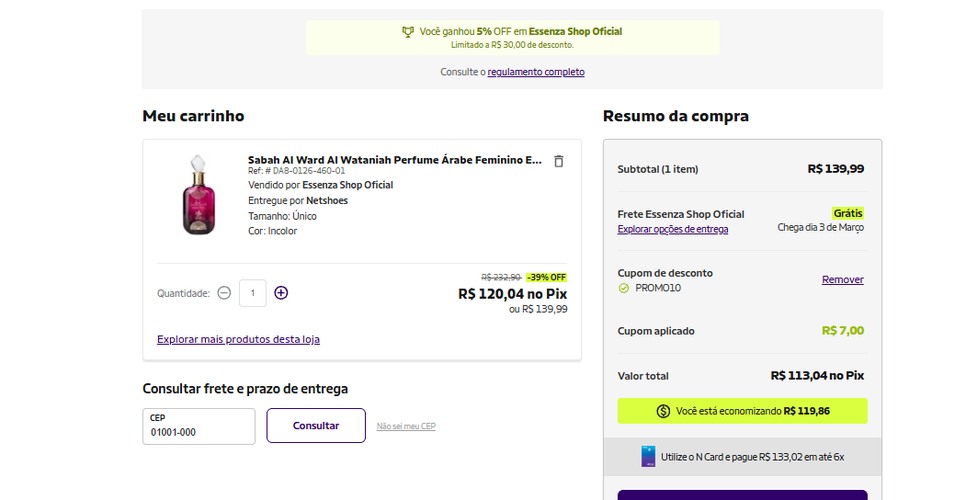This screenshot has height=500, width=966.
Task: Remove the PROMO10 coupon
Action: coord(843,280)
